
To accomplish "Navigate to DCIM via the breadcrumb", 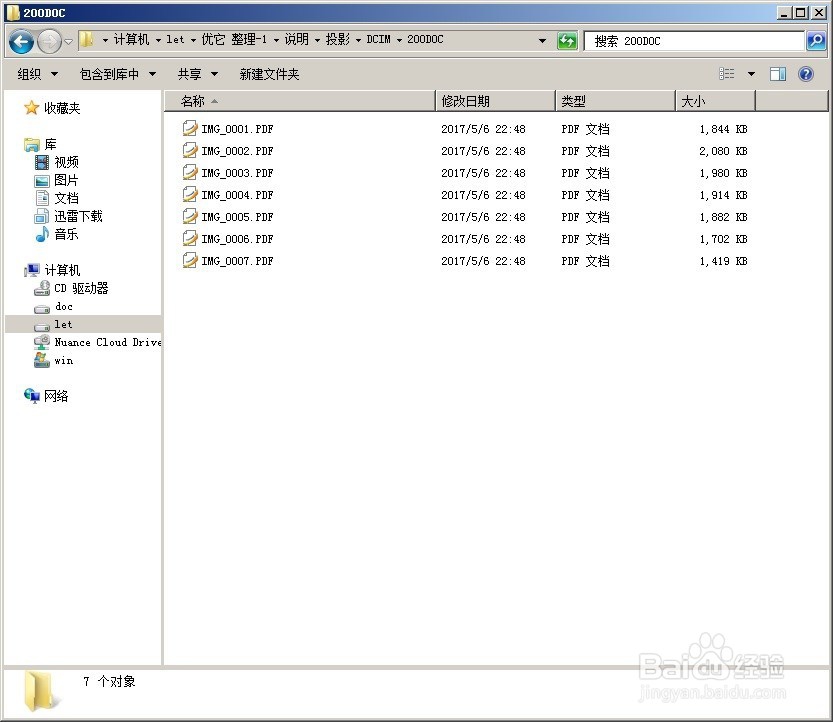I will pyautogui.click(x=378, y=40).
